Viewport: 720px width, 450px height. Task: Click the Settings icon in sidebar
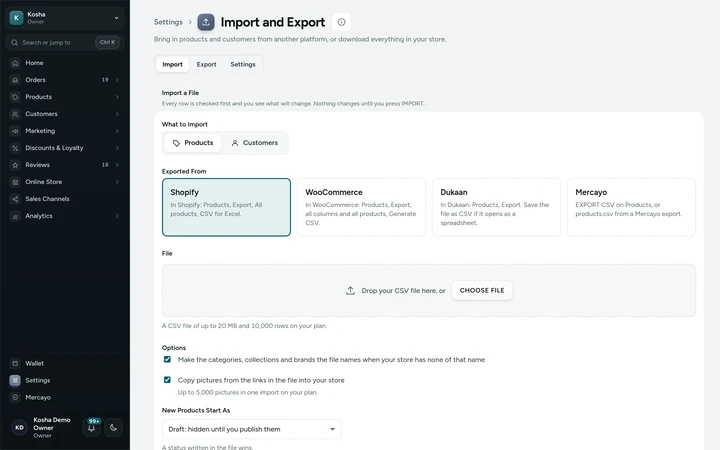[15, 380]
